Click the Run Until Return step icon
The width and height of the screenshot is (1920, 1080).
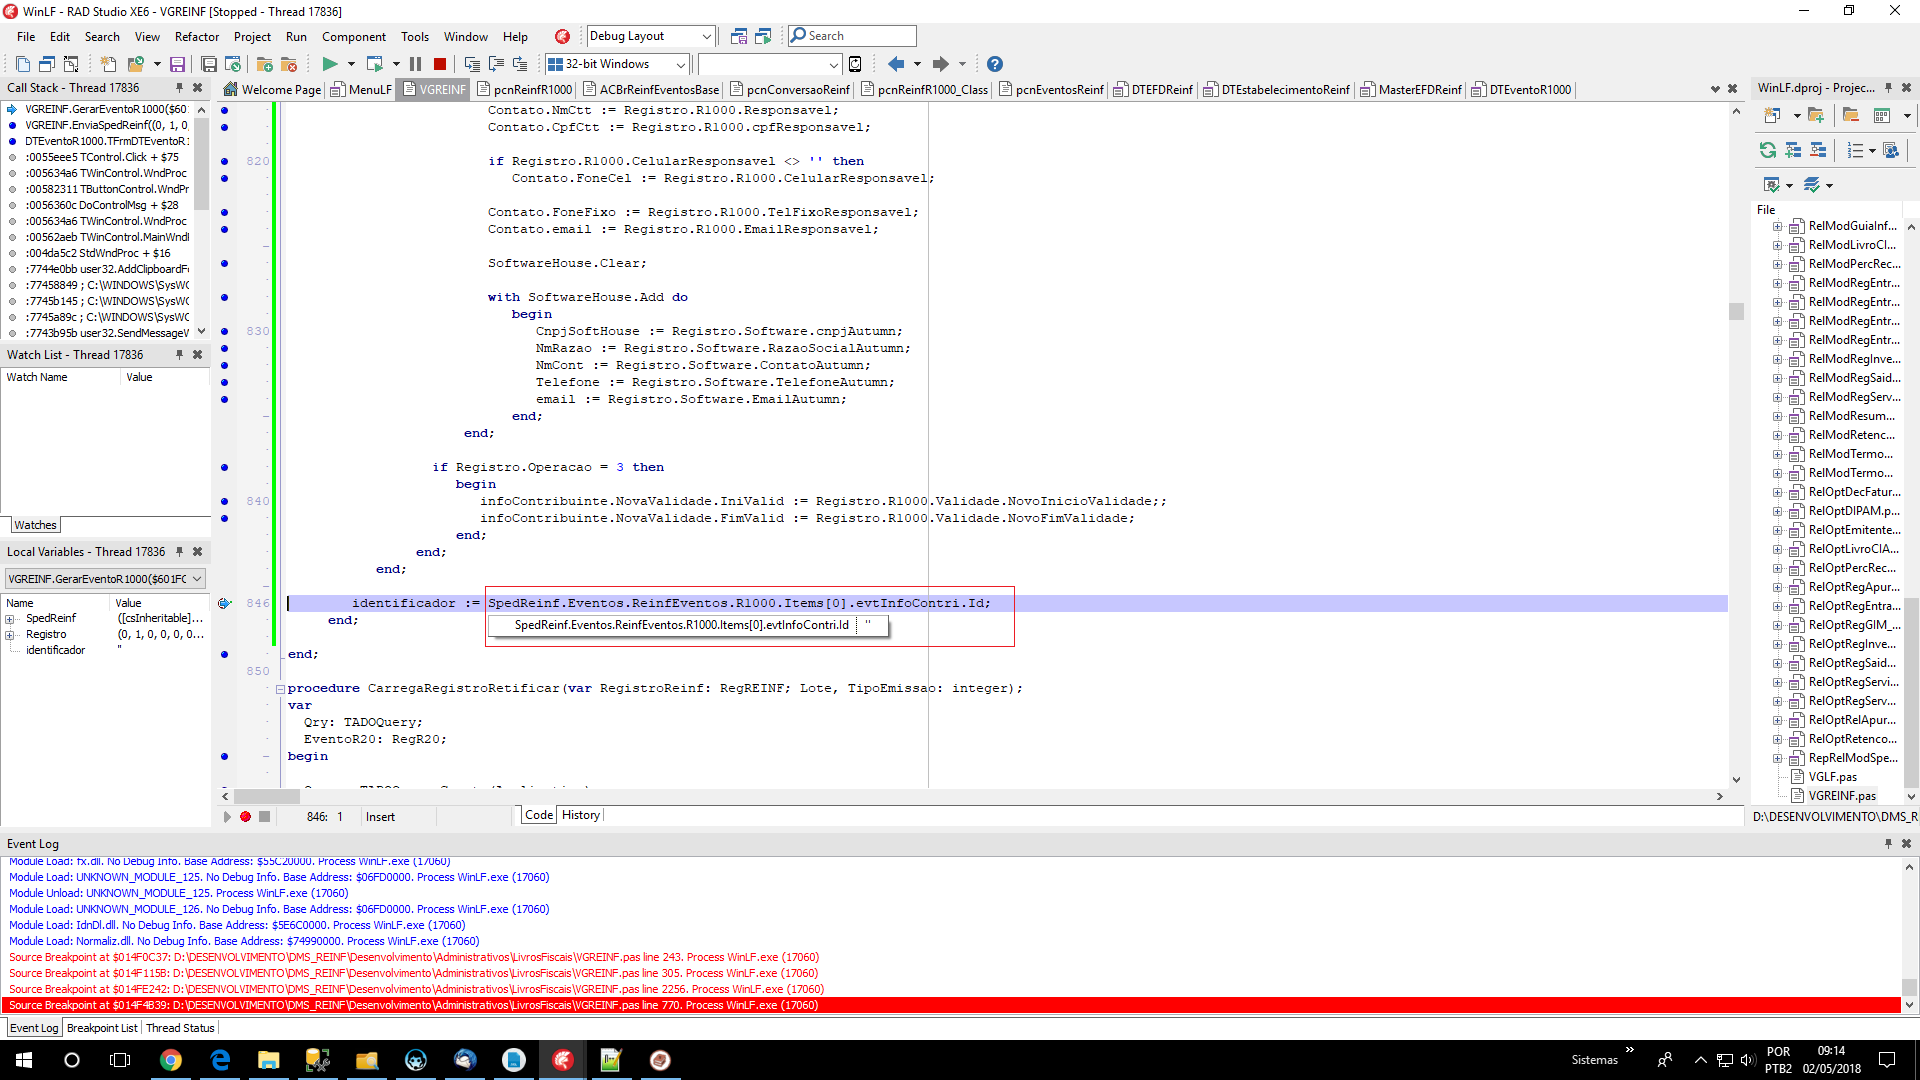point(520,64)
